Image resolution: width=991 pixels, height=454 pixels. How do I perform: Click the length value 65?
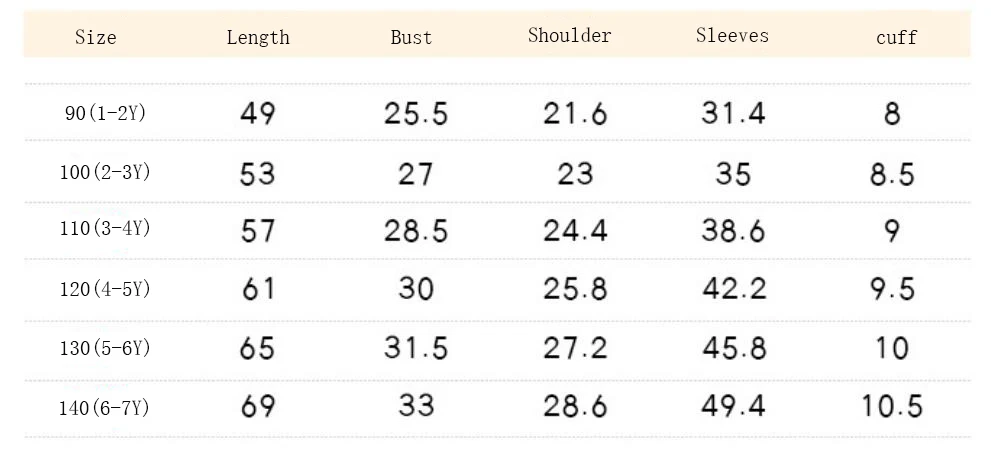(258, 348)
